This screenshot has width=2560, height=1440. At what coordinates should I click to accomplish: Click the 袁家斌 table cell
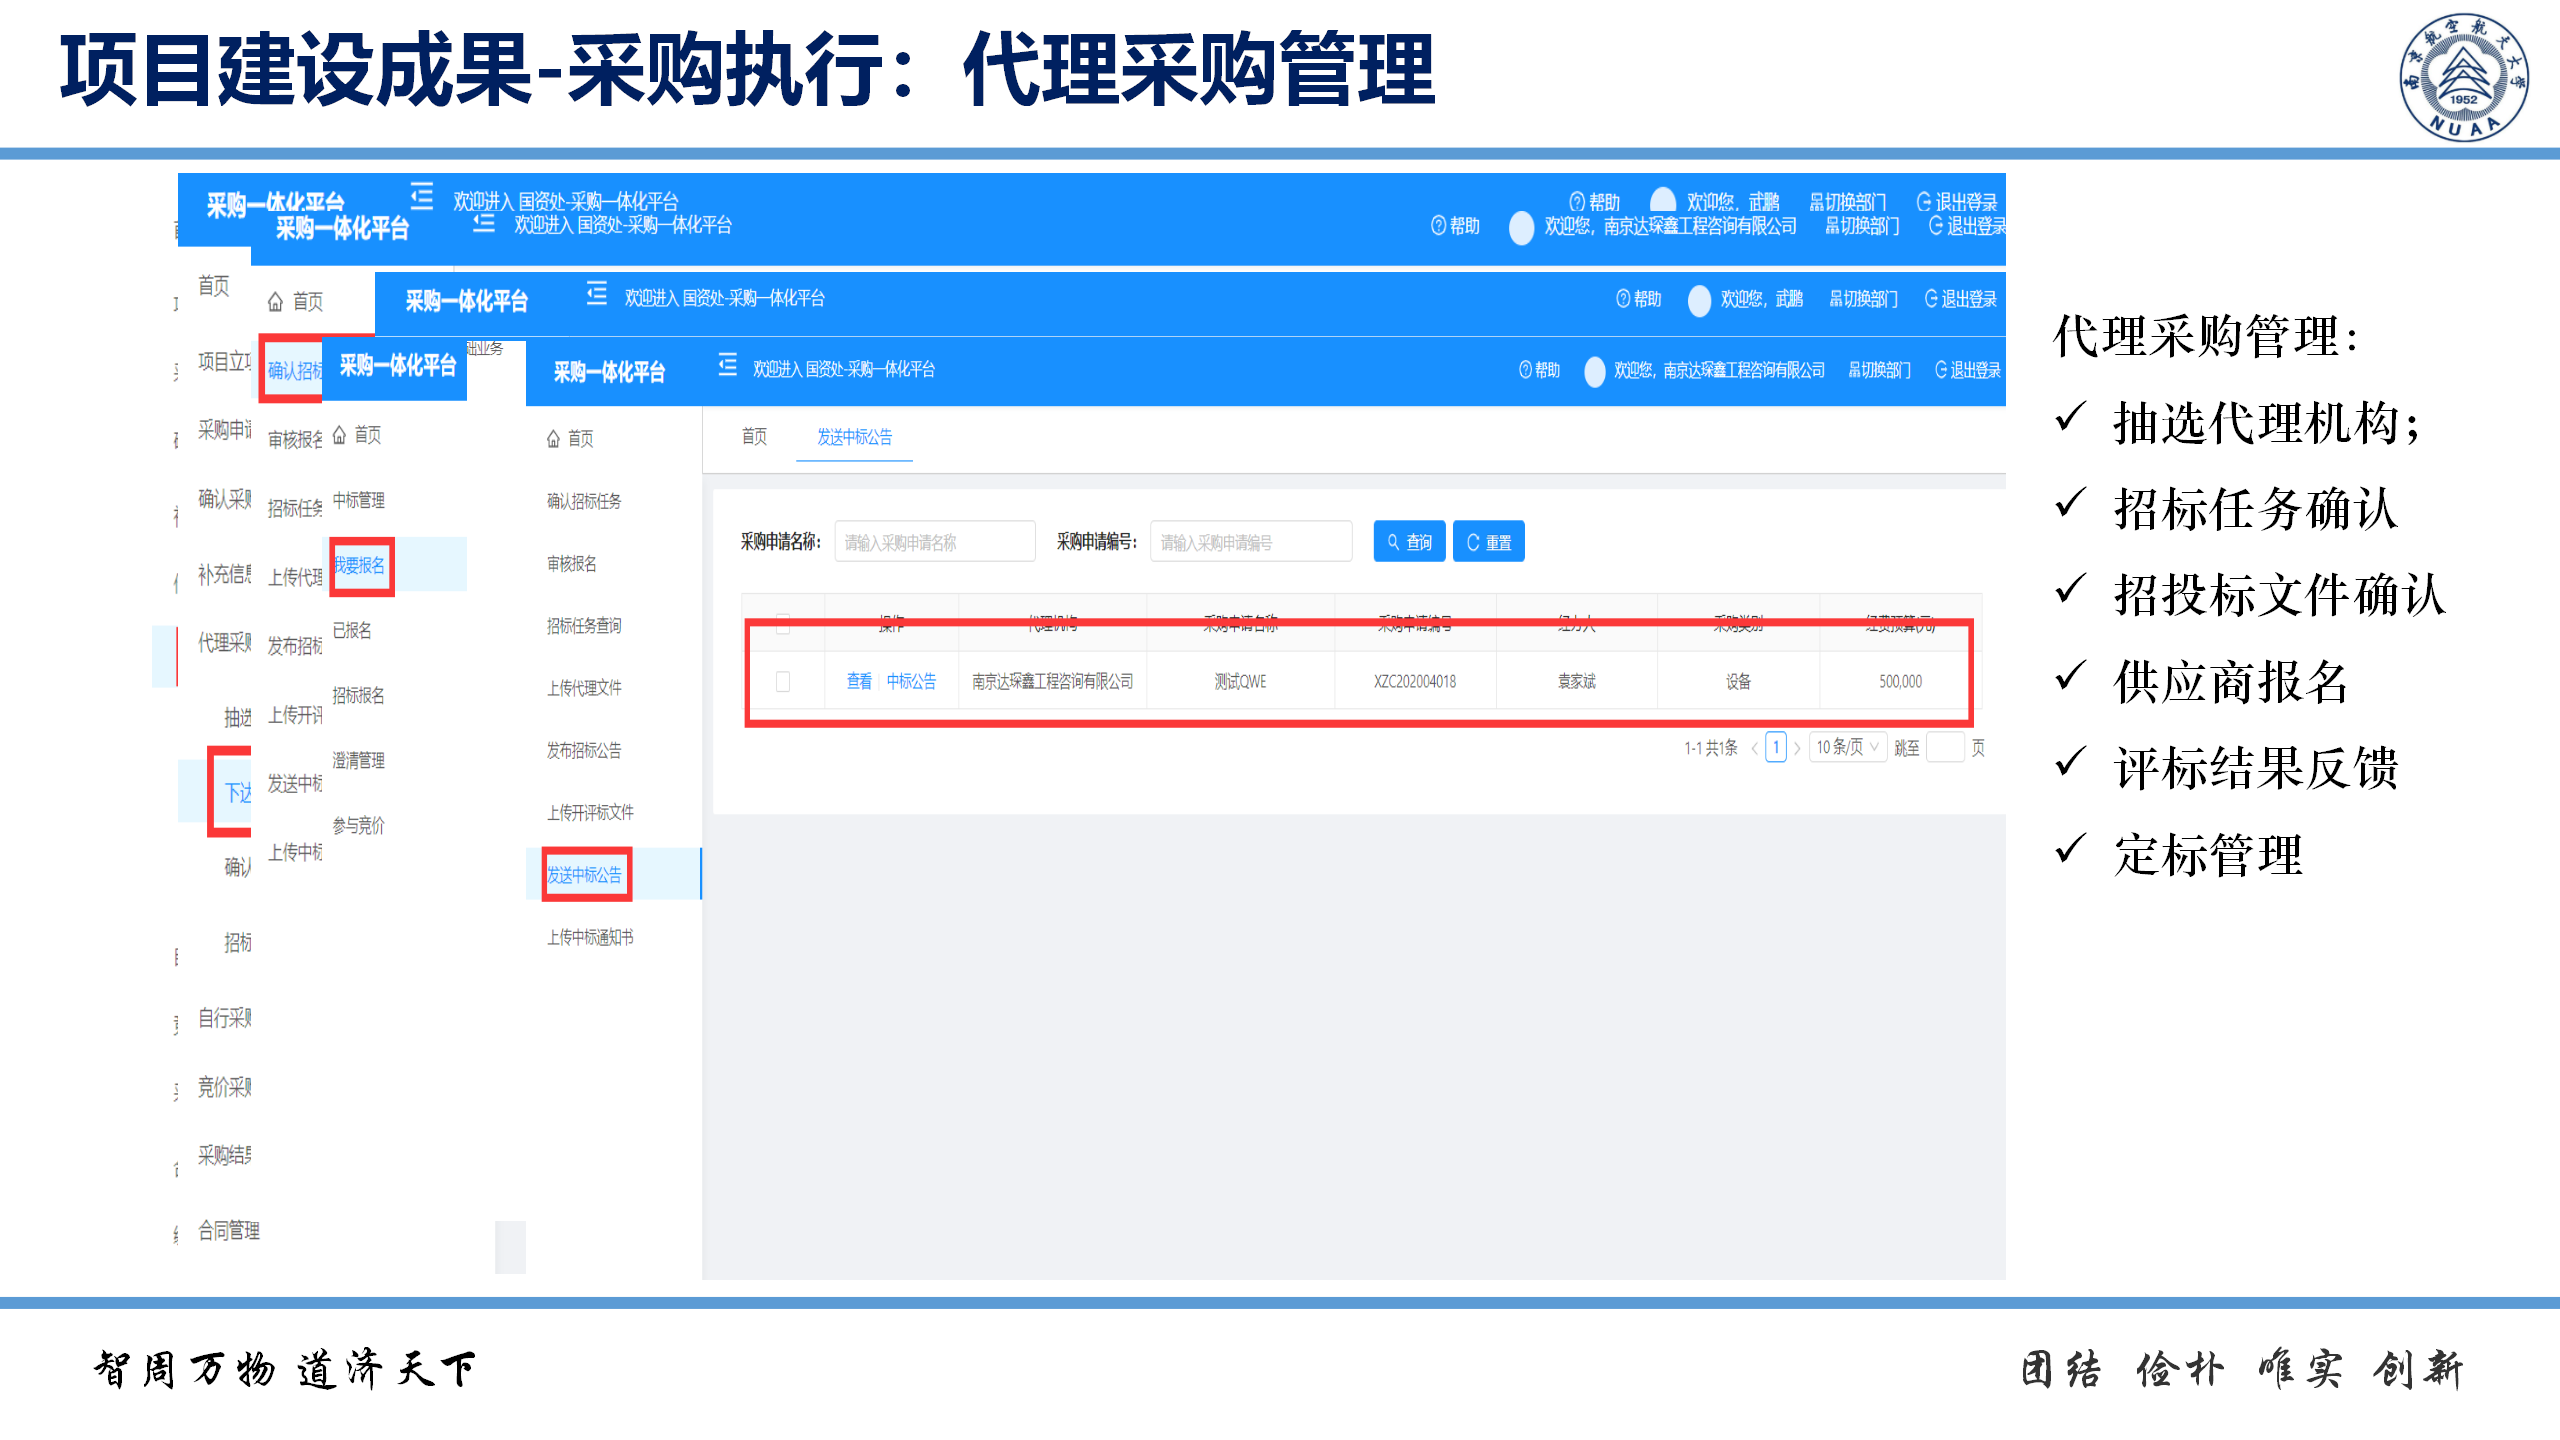pyautogui.click(x=1577, y=681)
